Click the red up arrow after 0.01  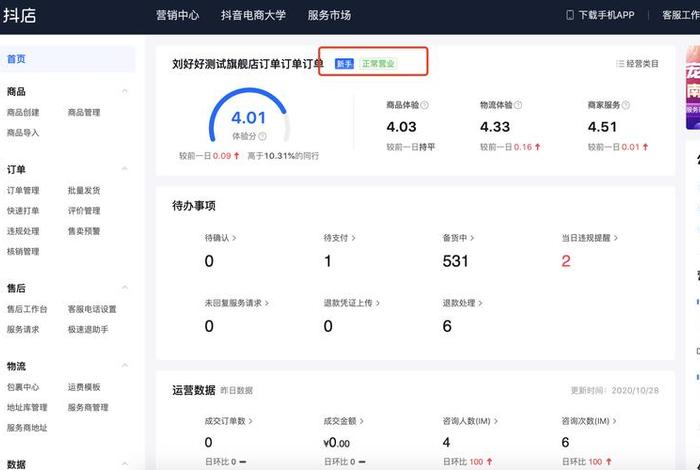645,147
